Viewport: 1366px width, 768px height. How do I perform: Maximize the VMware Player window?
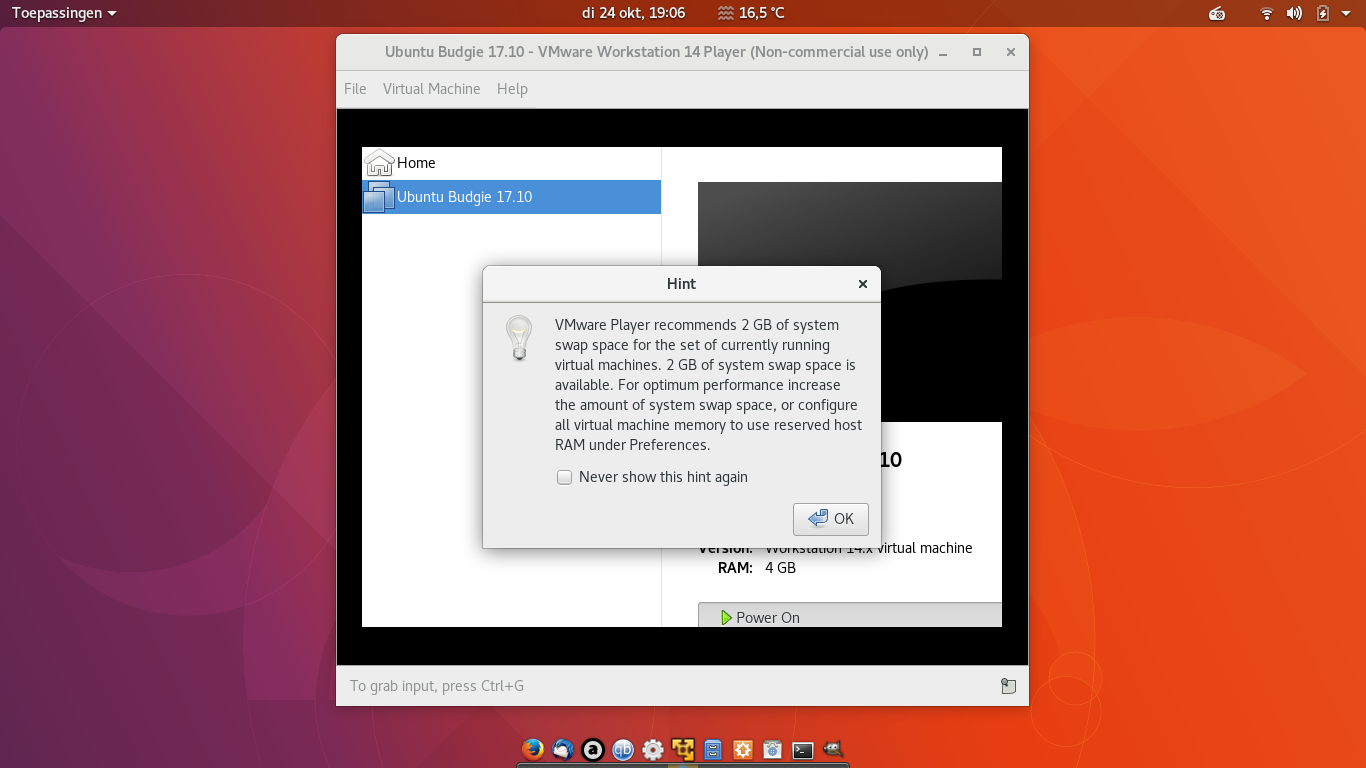tap(977, 52)
